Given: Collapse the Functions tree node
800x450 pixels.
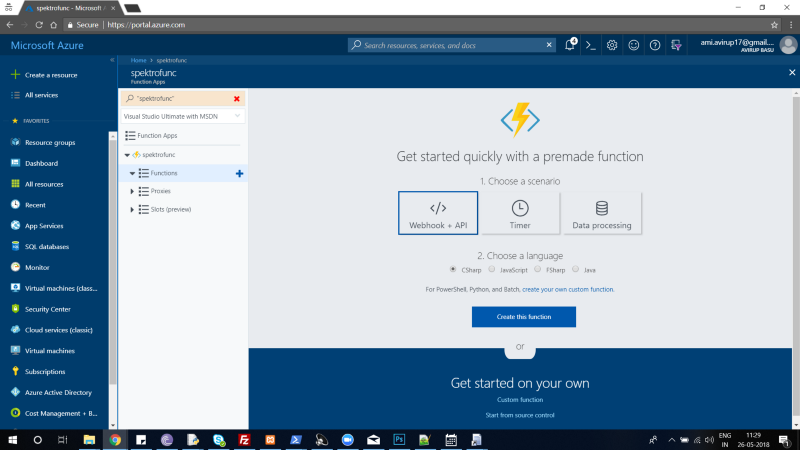Looking at the screenshot, I should (x=132, y=173).
